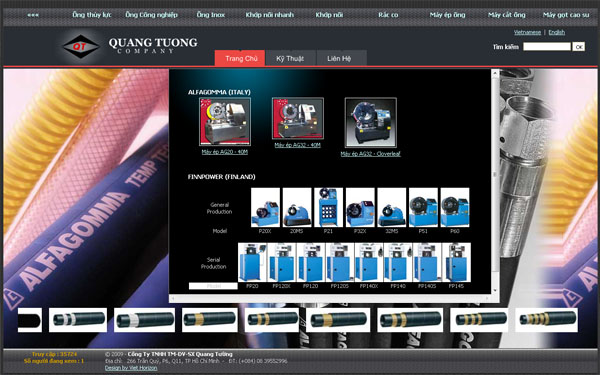Open the Liên Hệ tab
600x375 pixels.
pos(339,58)
